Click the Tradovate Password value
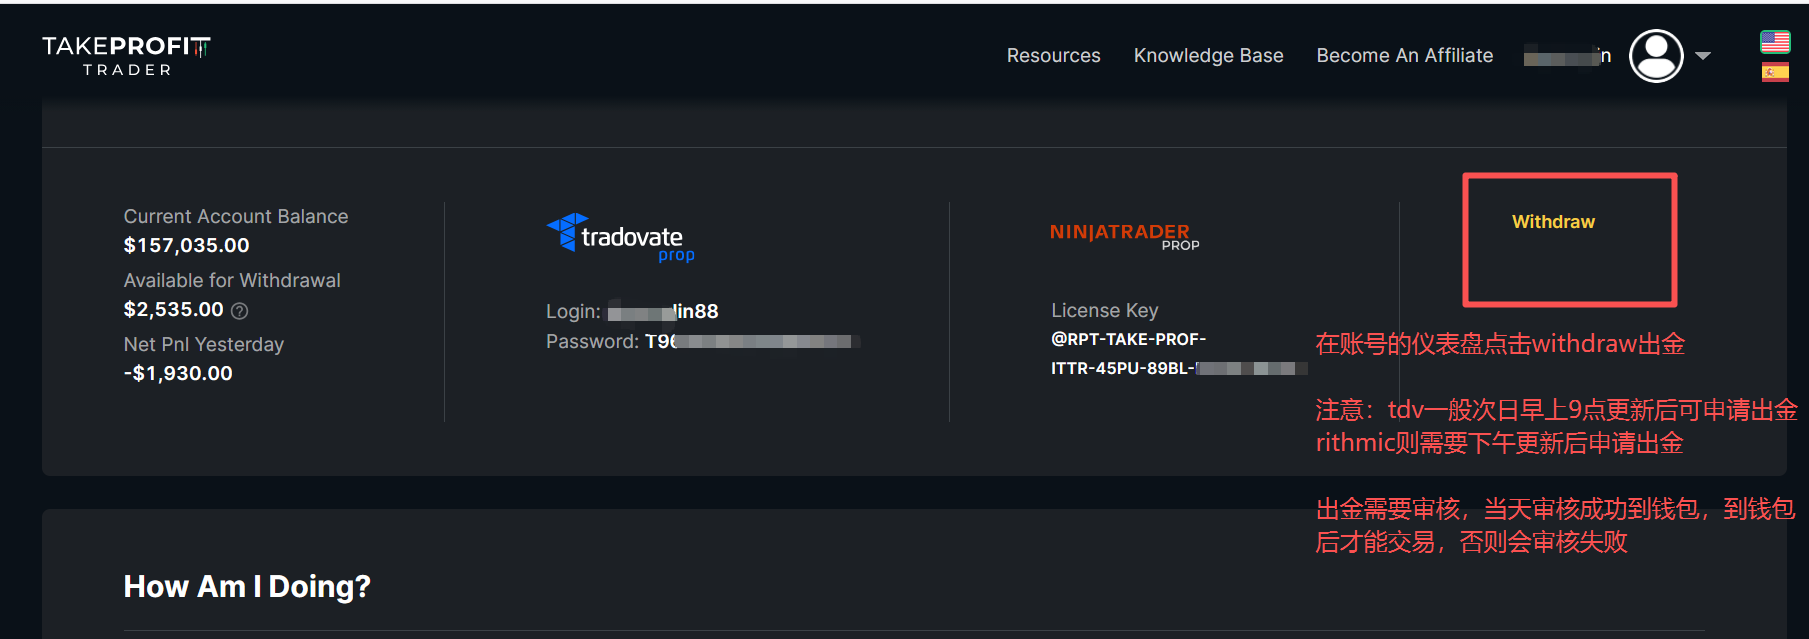This screenshot has height=639, width=1809. [x=752, y=342]
